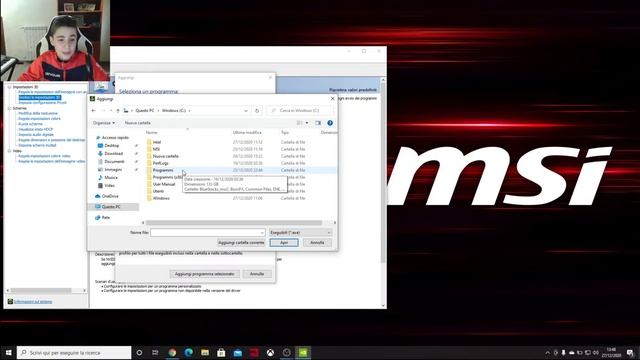Screen dimensions: 640x360
Task: Refresh the Windows (C:) folder listing
Action: click(257, 111)
